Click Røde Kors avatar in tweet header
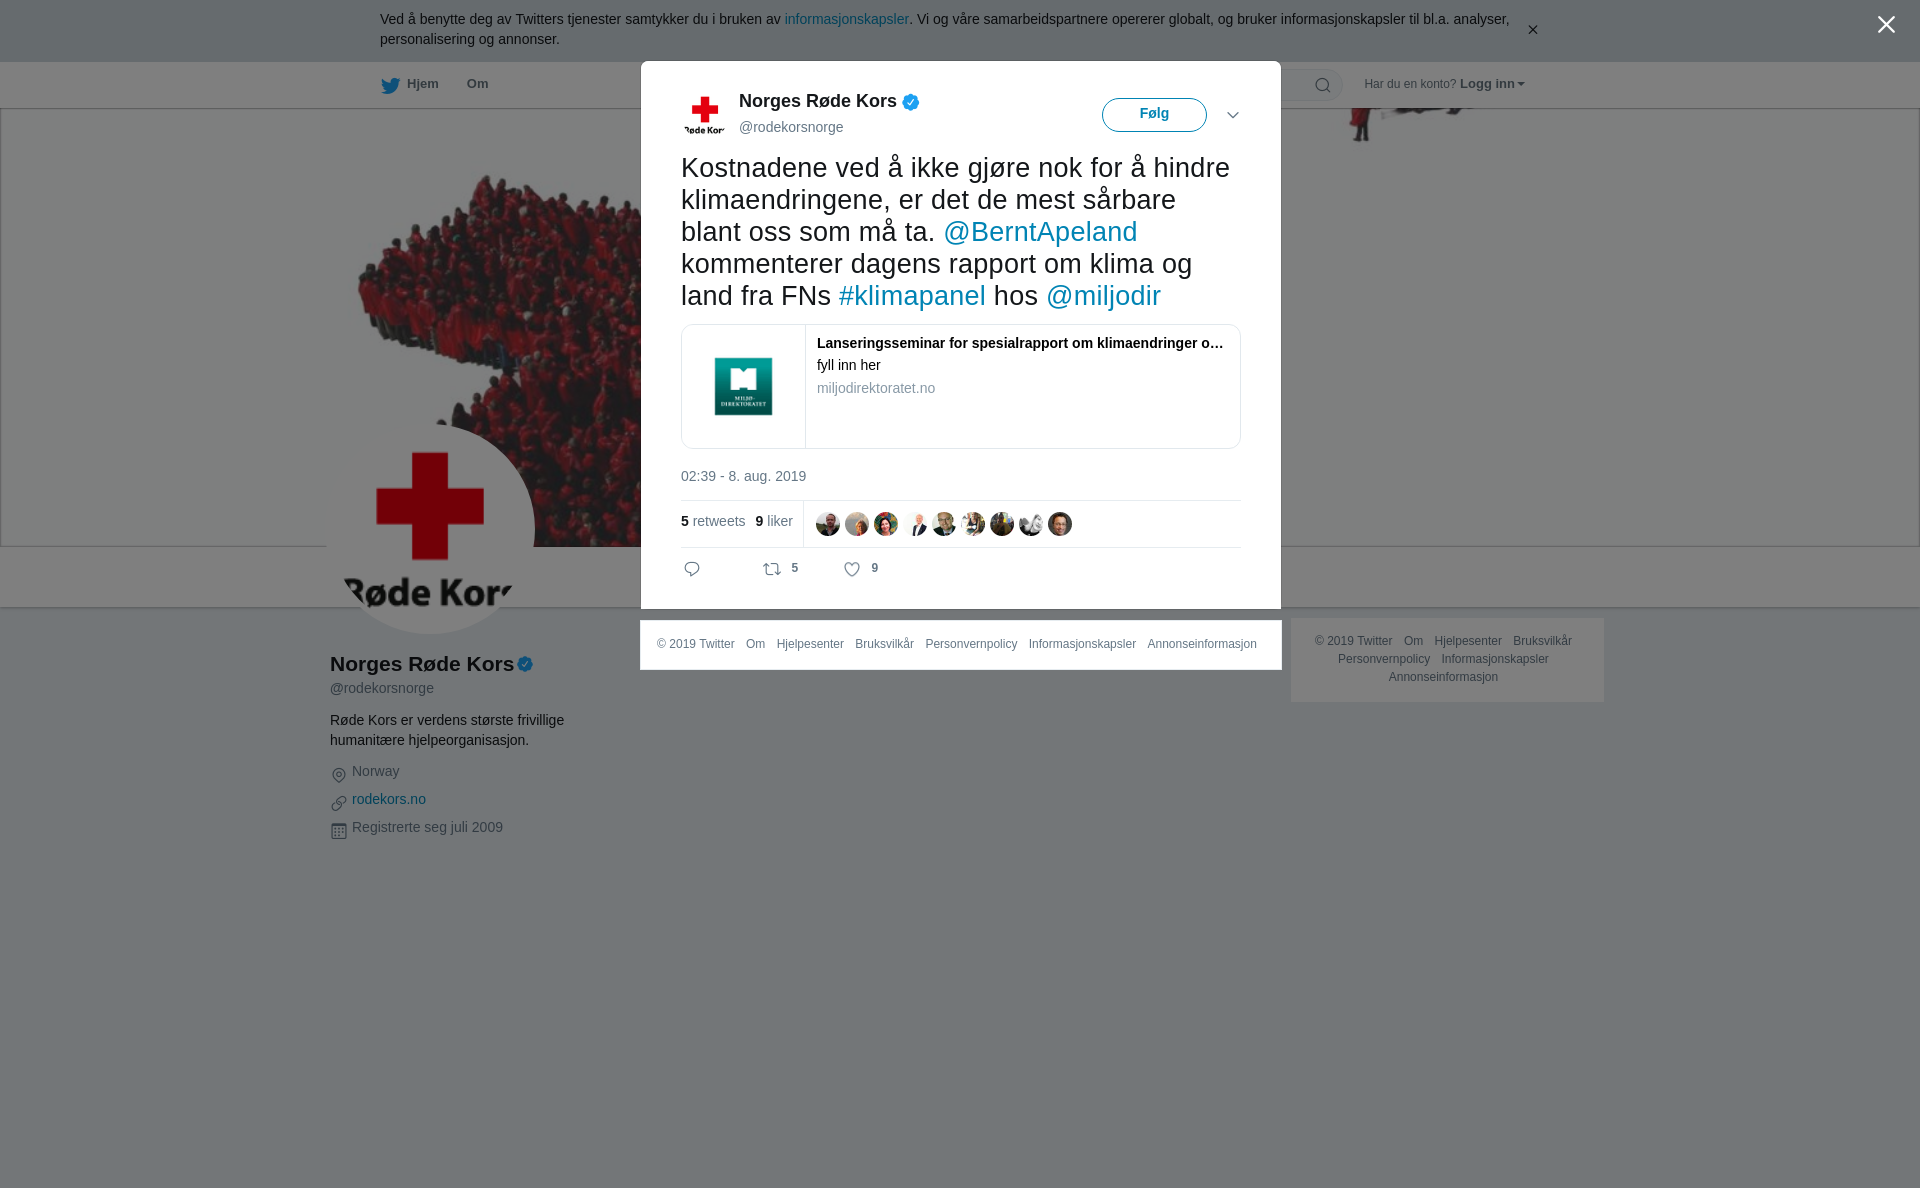 point(705,115)
